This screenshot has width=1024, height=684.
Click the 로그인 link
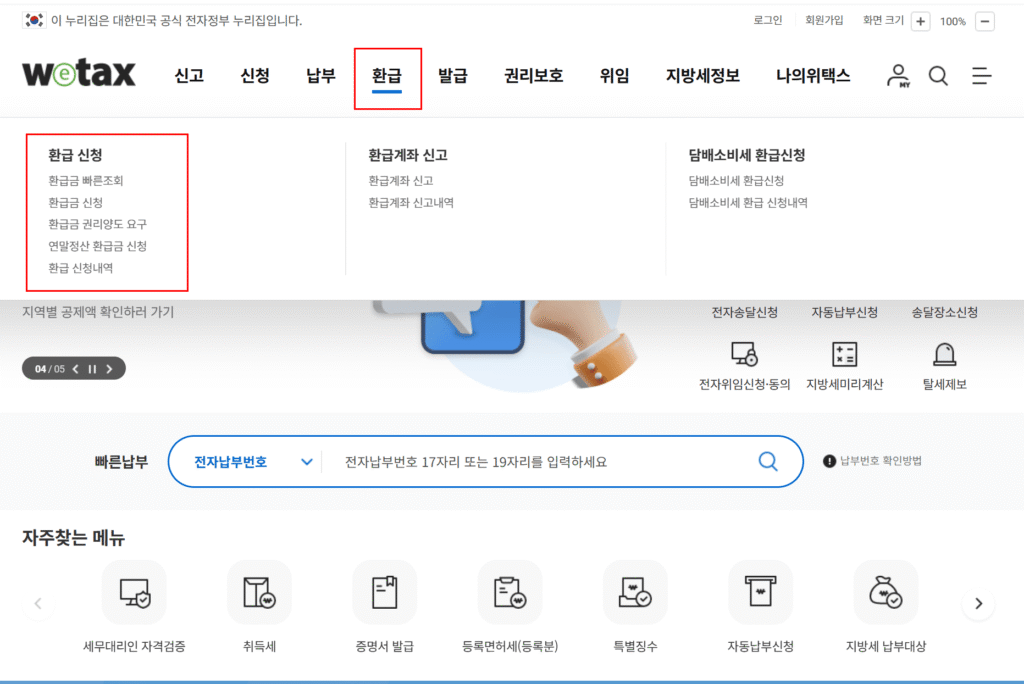pyautogui.click(x=767, y=21)
